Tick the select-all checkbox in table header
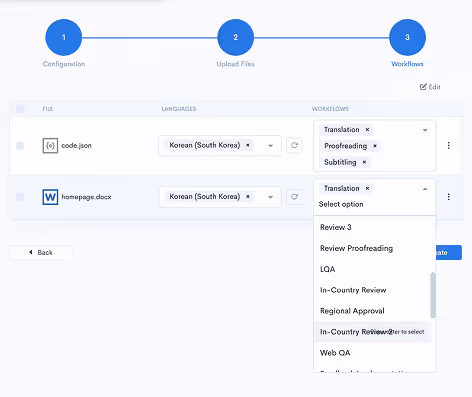The height and width of the screenshot is (397, 472). click(20, 109)
